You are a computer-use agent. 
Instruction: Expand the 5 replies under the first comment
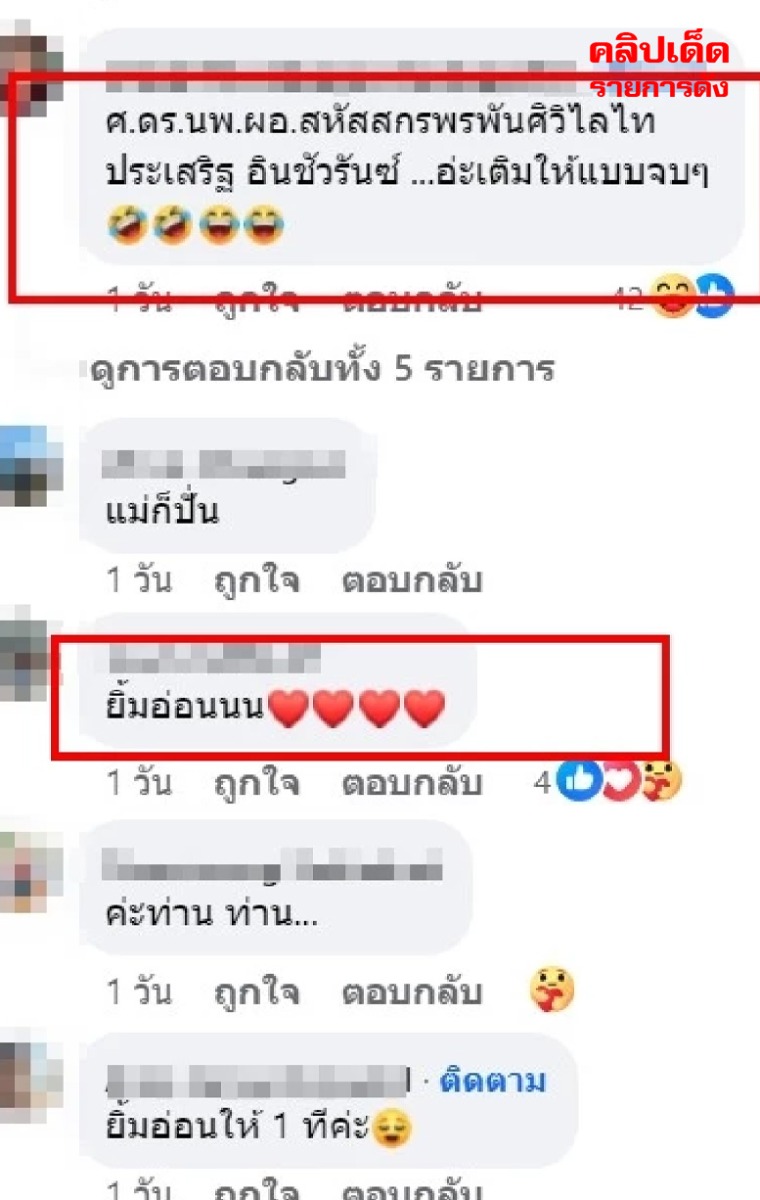coord(322,370)
